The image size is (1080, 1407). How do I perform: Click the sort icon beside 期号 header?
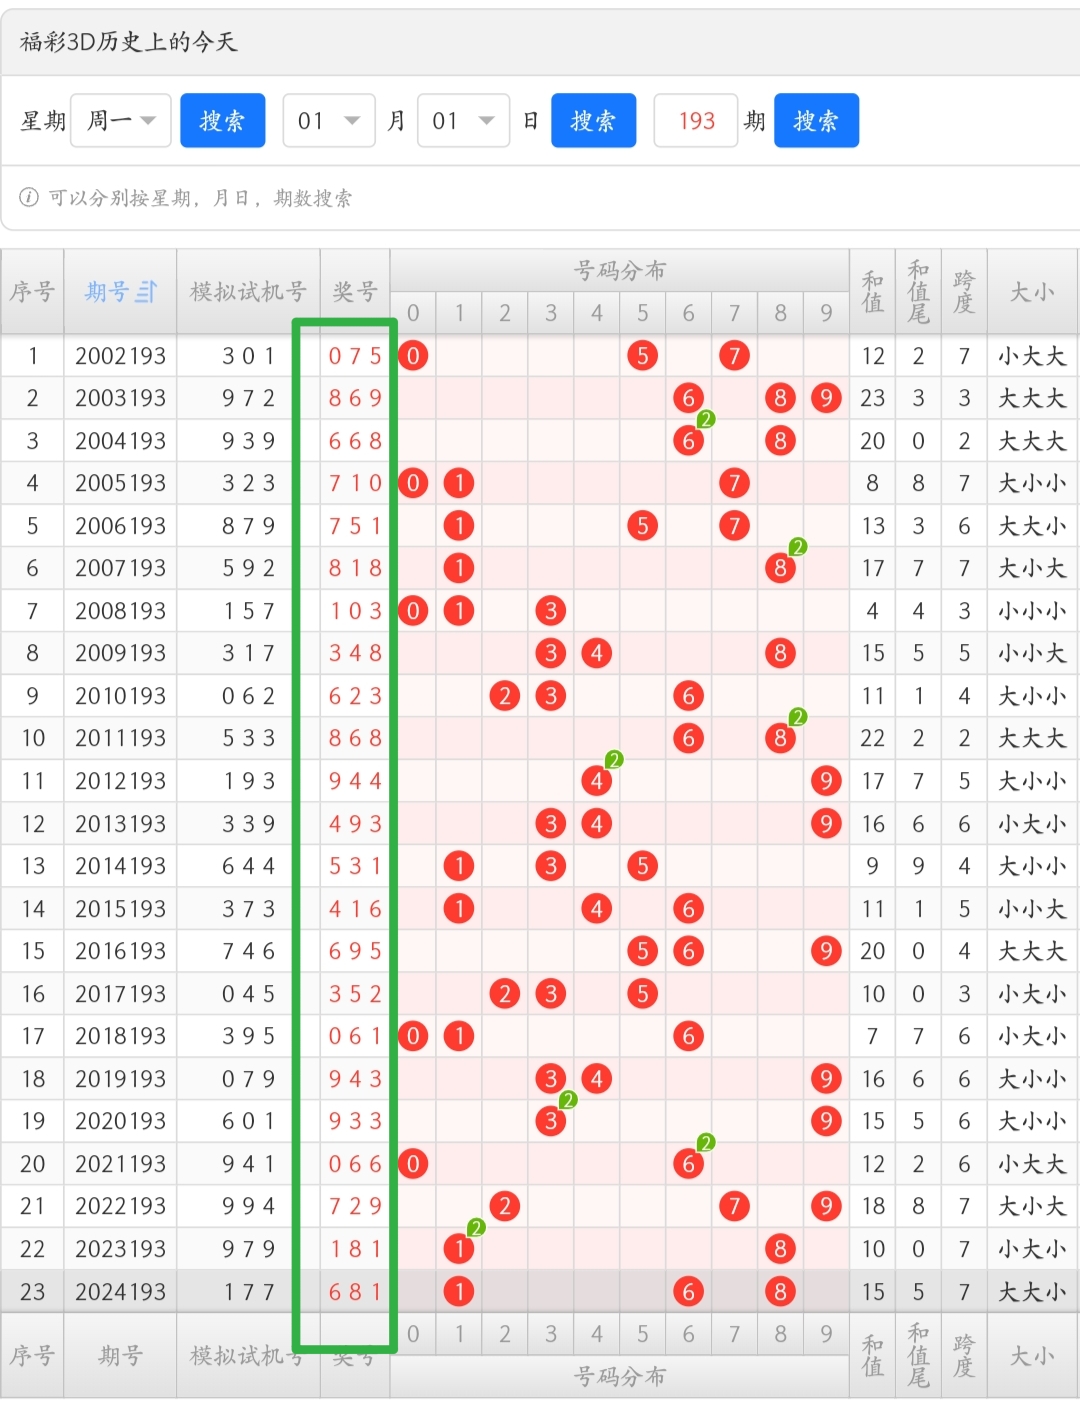pos(146,292)
